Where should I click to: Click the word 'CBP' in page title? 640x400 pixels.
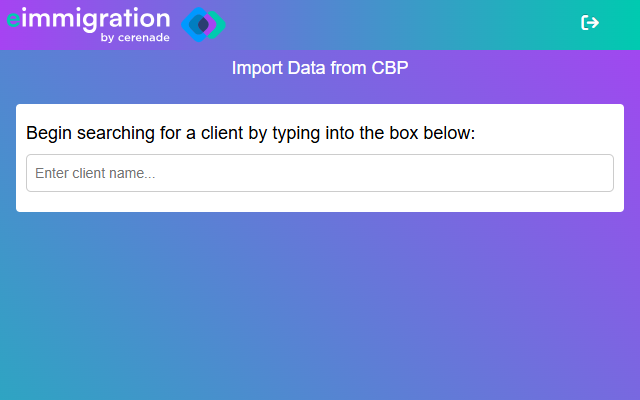[389, 68]
